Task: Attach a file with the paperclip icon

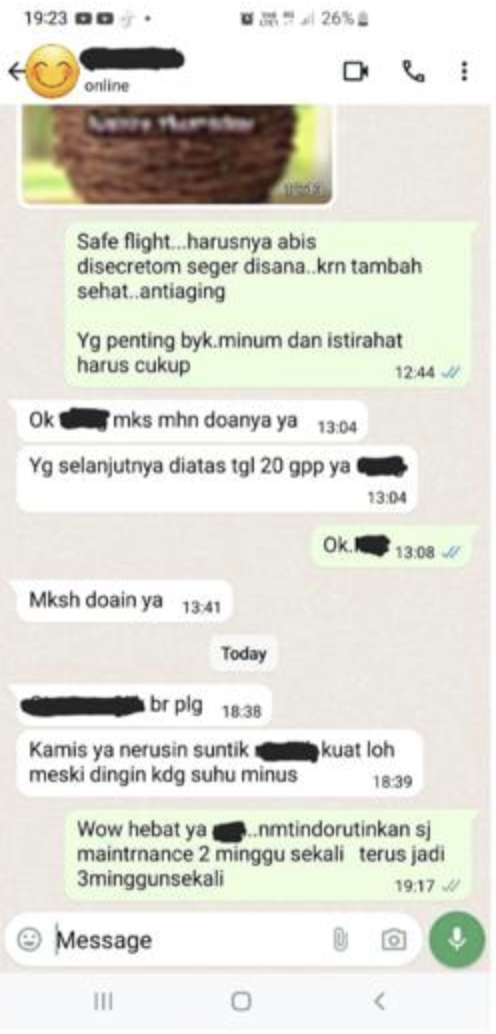Action: tap(340, 939)
